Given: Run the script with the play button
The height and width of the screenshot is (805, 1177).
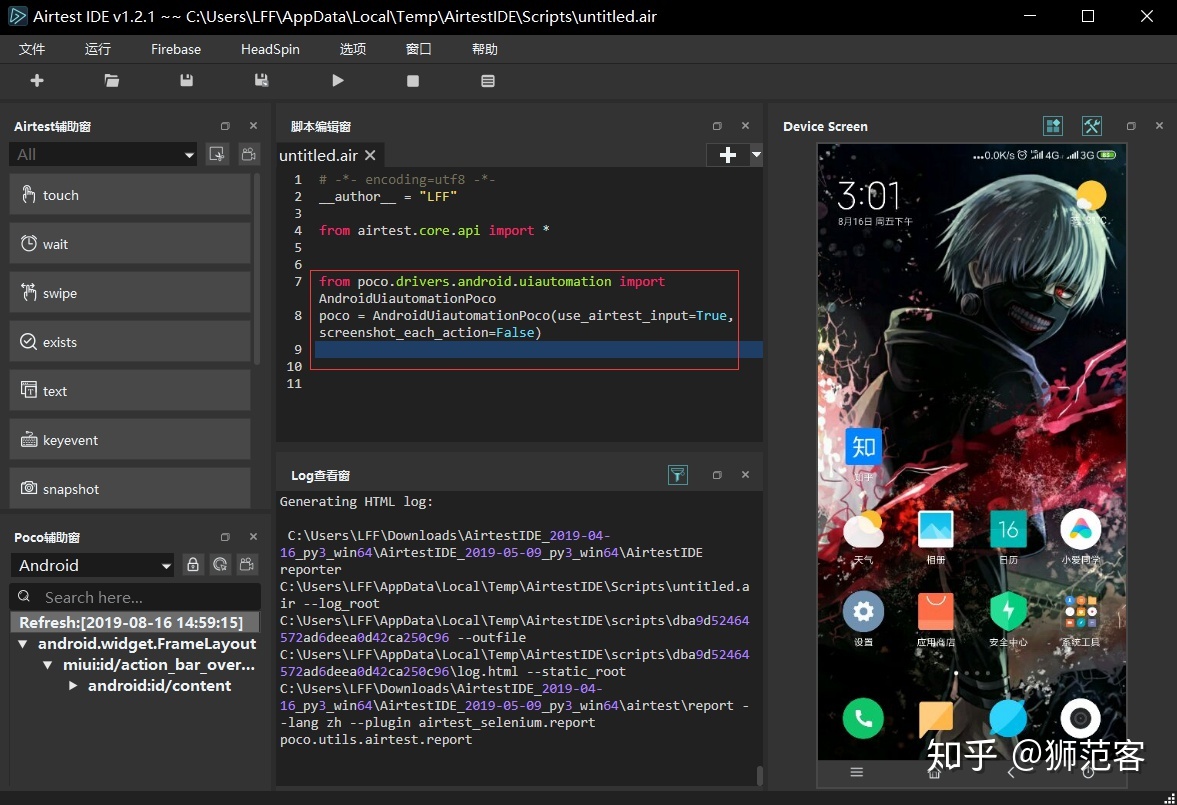Looking at the screenshot, I should [x=338, y=80].
